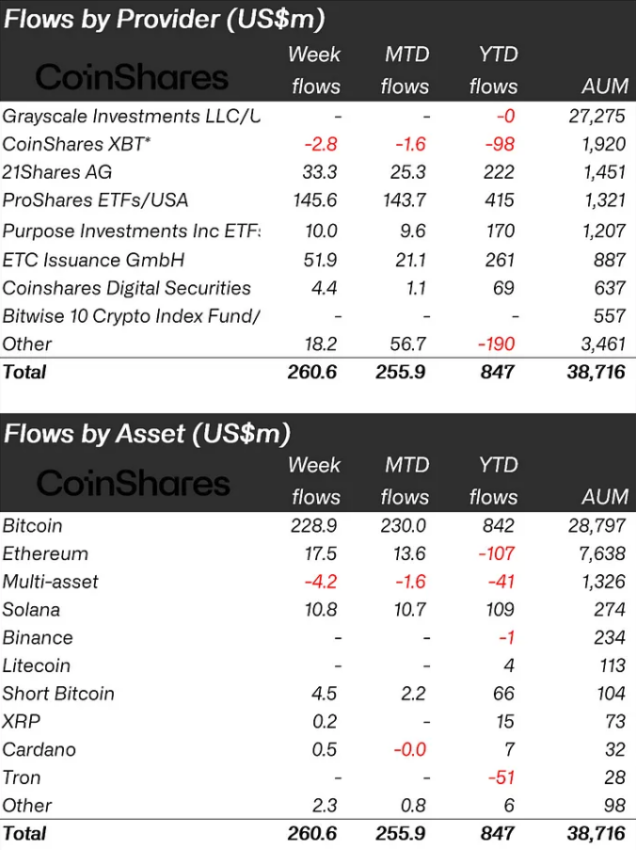Select the Grayscale Investments row label
Screen dimensions: 636x850
pos(131,116)
